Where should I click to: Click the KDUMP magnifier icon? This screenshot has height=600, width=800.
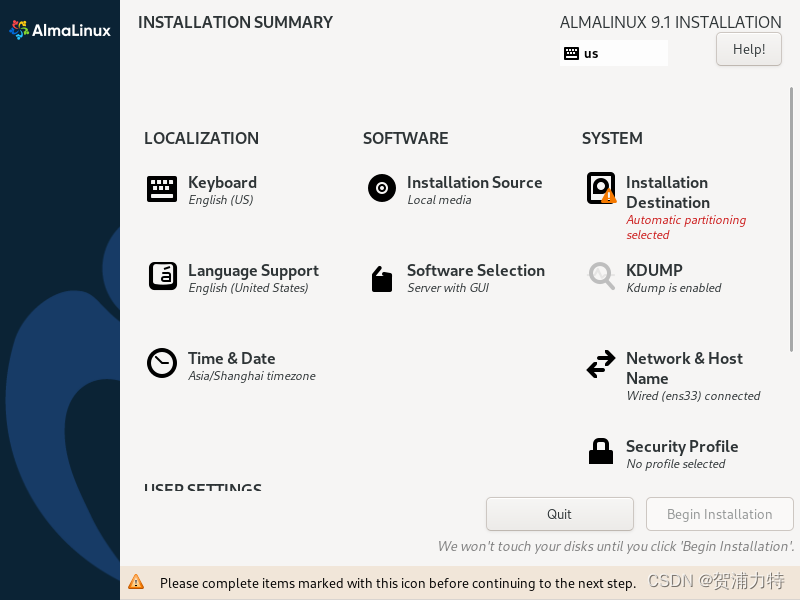602,276
